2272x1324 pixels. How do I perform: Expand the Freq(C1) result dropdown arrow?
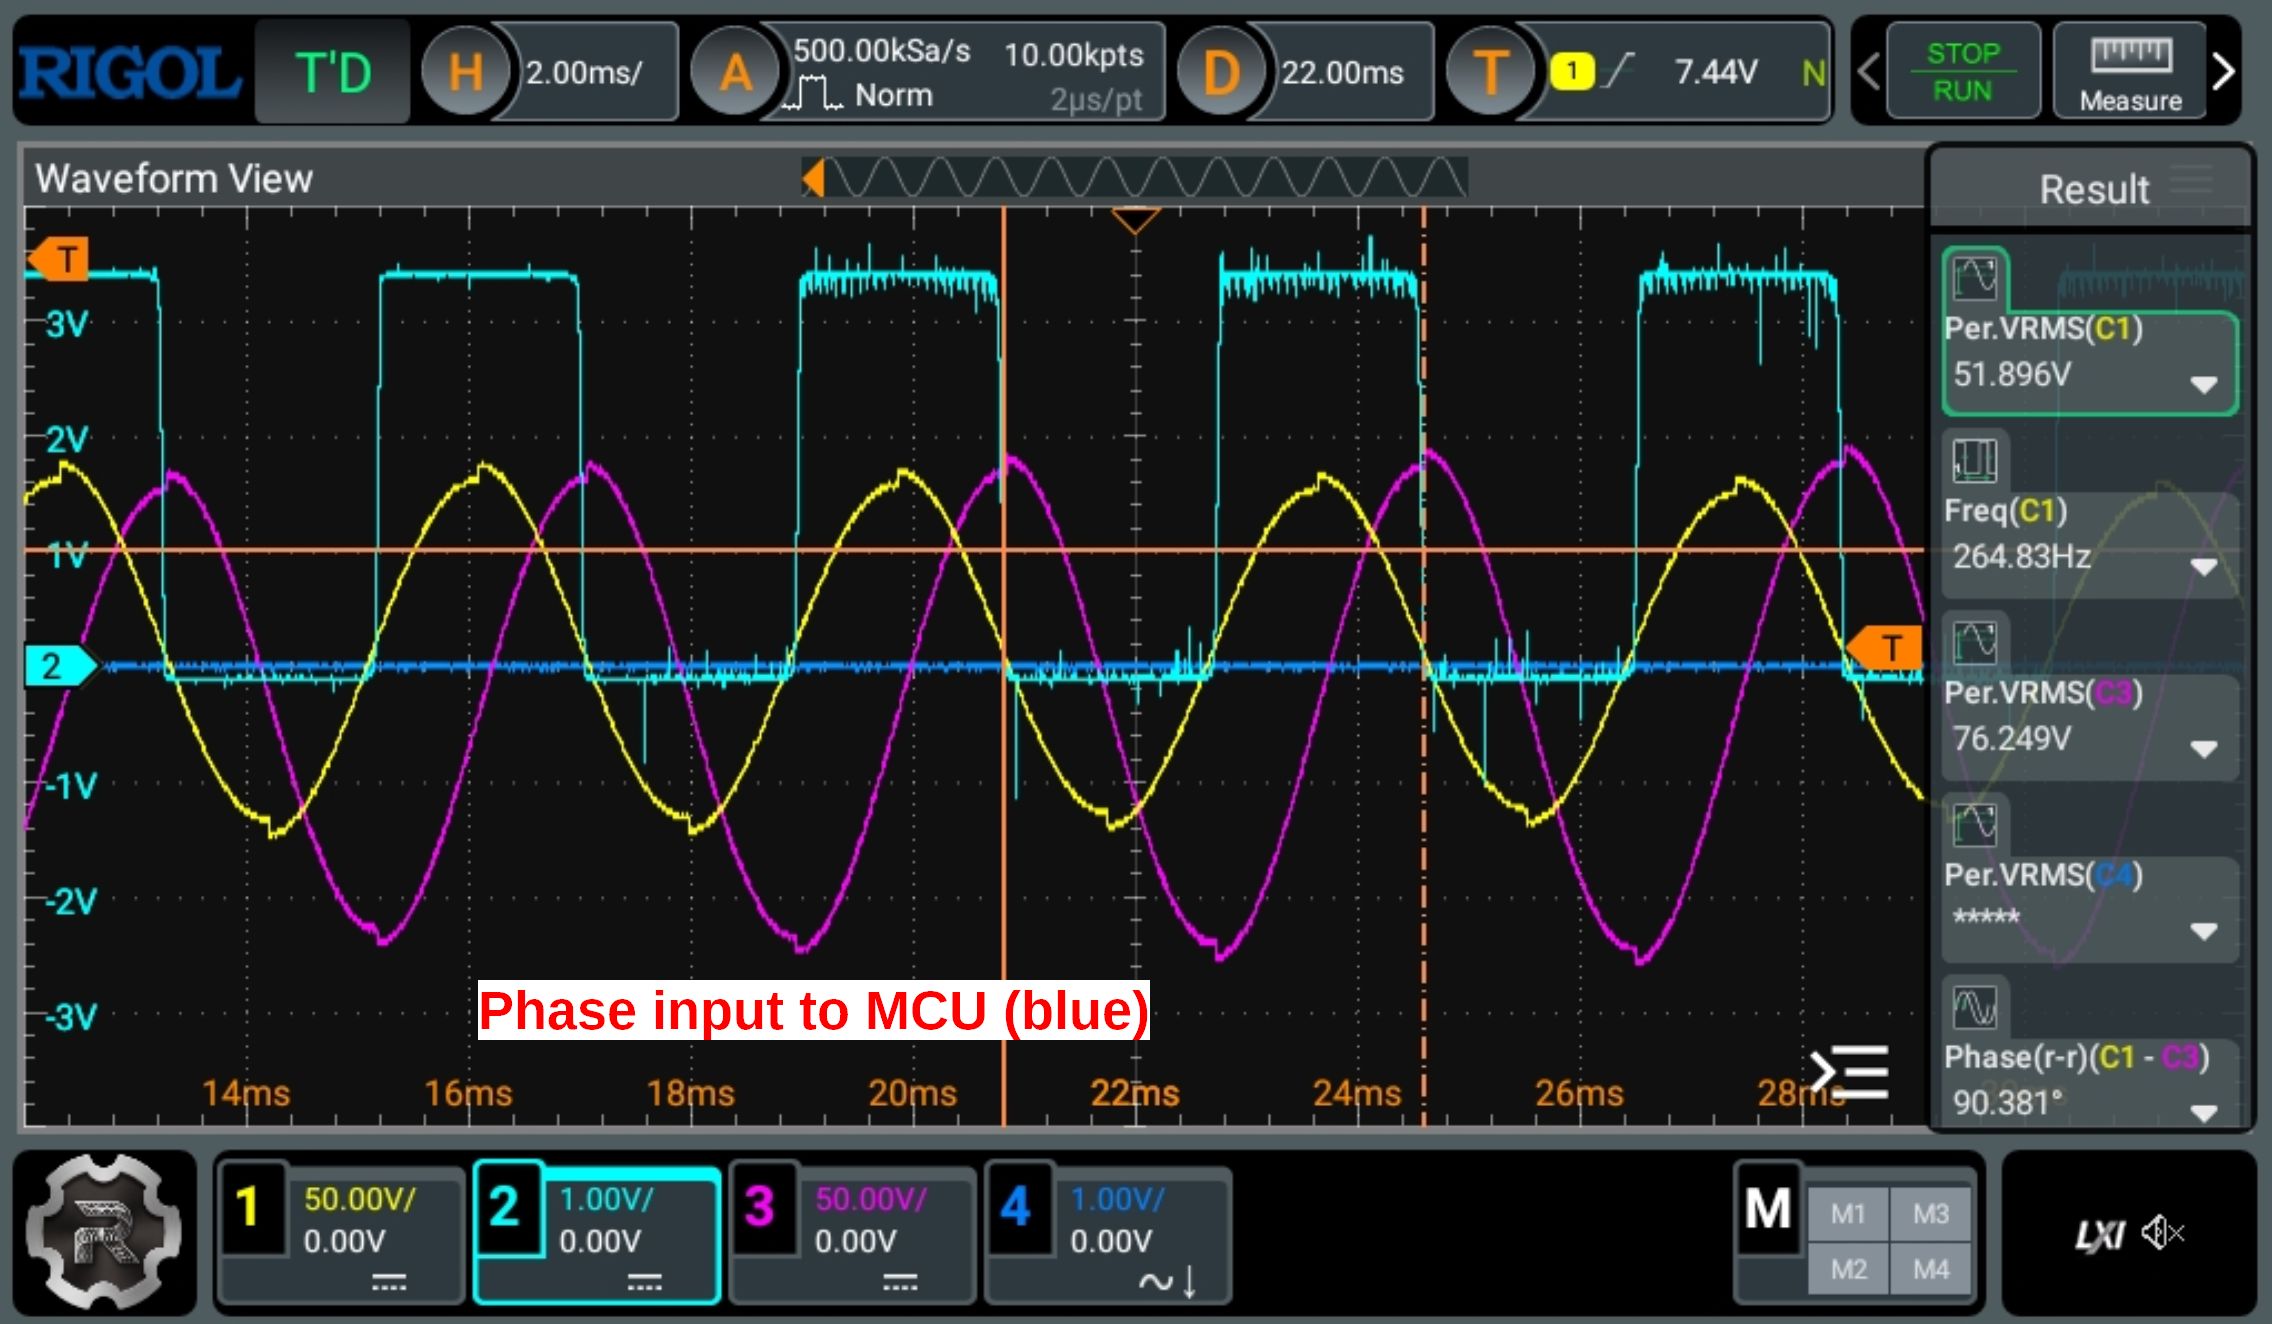pos(2203,567)
